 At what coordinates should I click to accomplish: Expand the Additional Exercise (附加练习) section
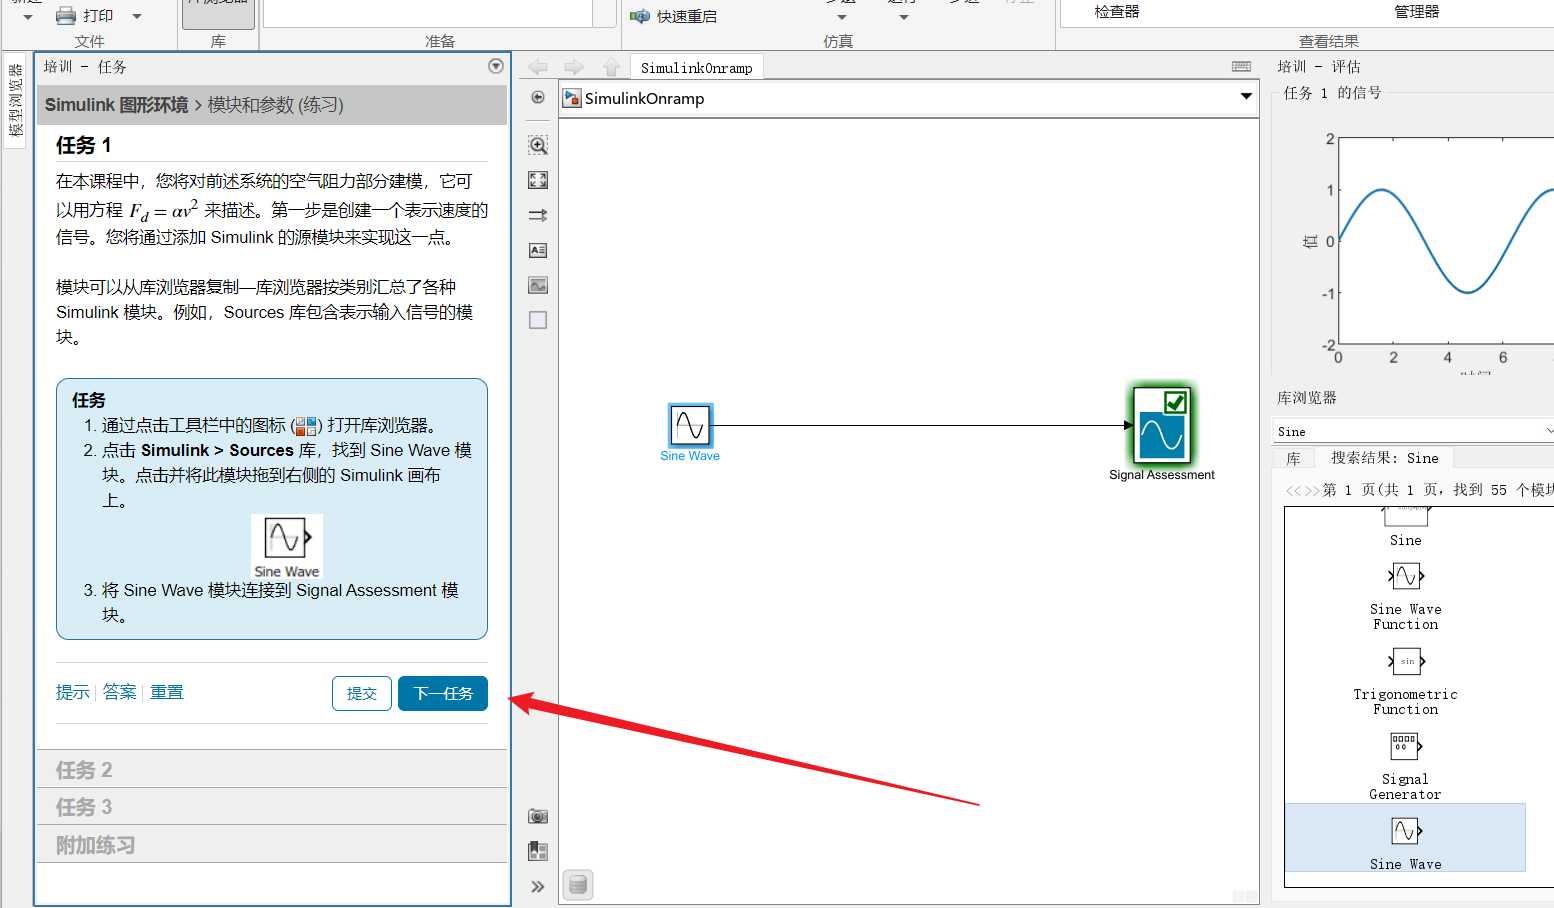(x=272, y=845)
